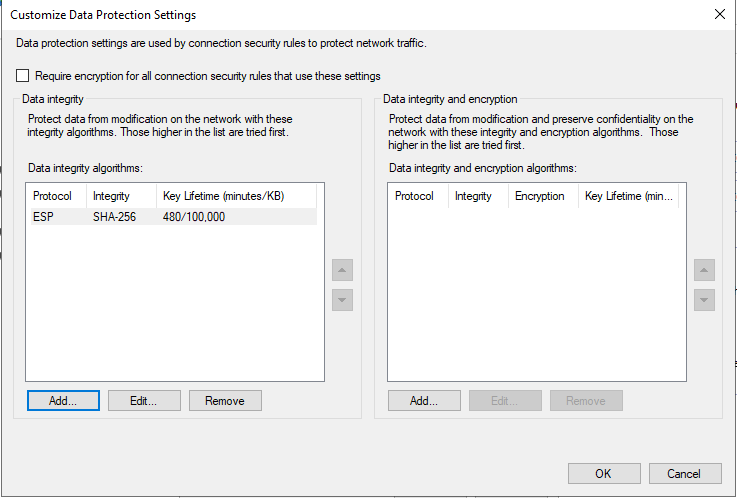
Task: Close the Customize Data Protection Settings dialog
Action: pyautogui.click(x=719, y=14)
